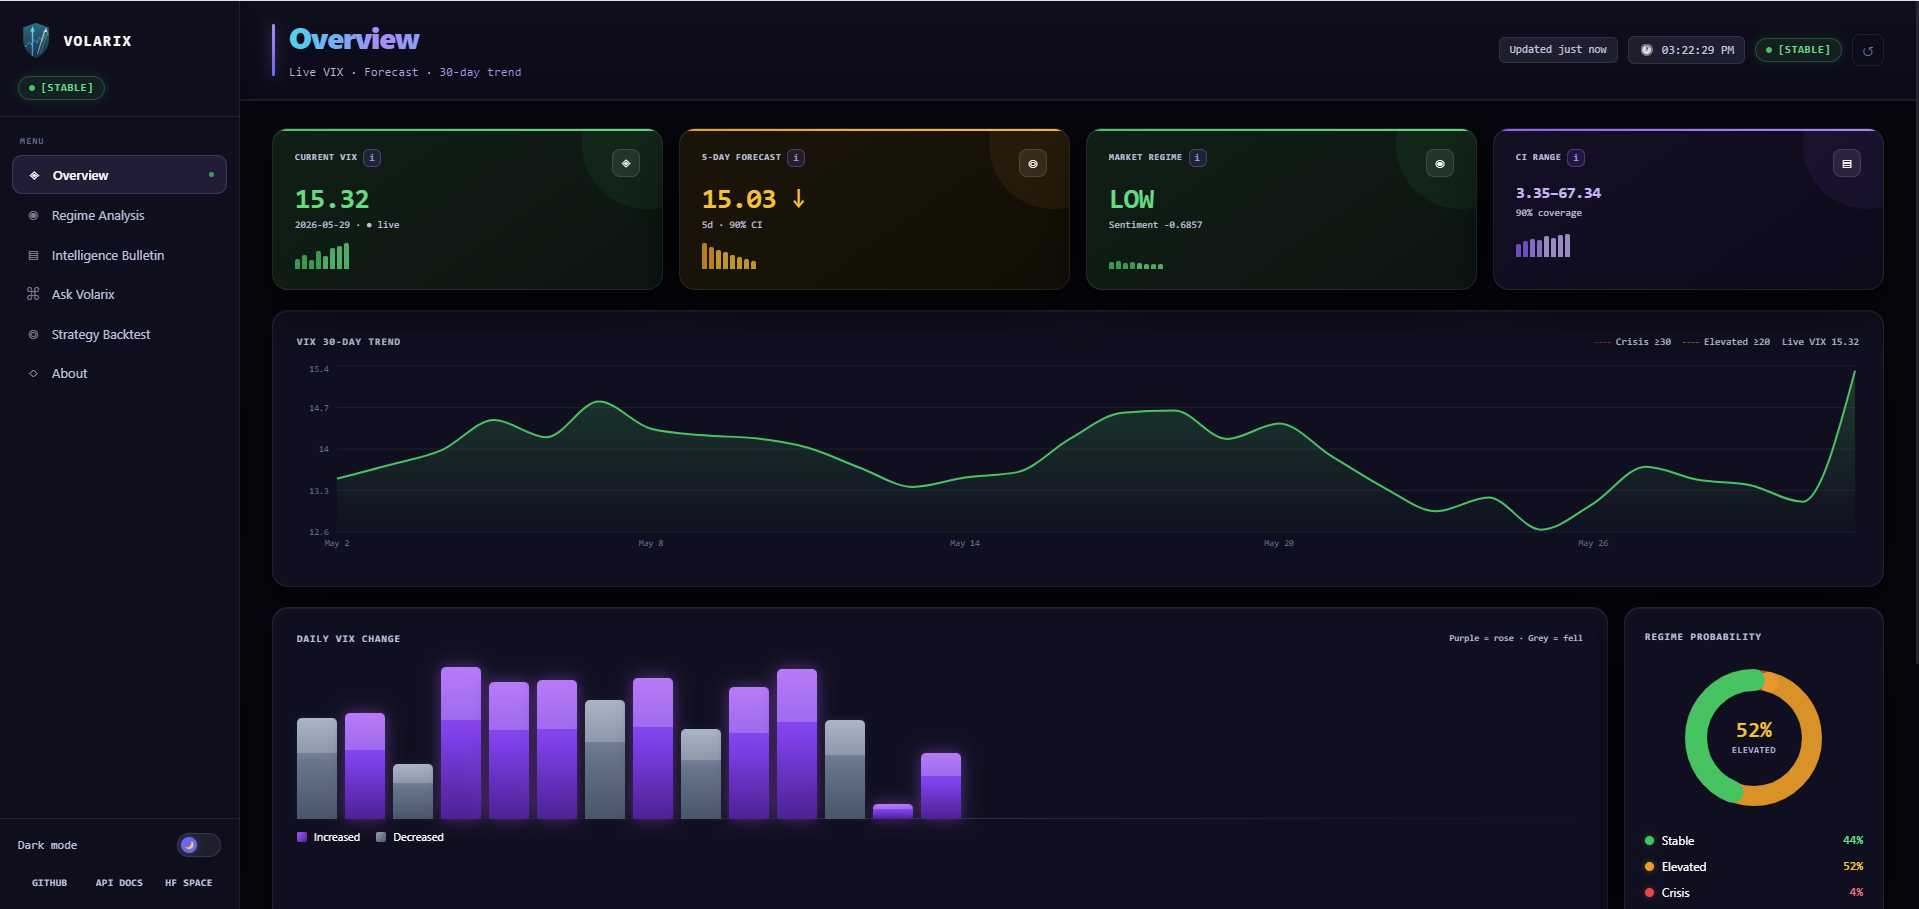Click the STABLE status badge in header
This screenshot has height=909, width=1919.
coord(1798,50)
